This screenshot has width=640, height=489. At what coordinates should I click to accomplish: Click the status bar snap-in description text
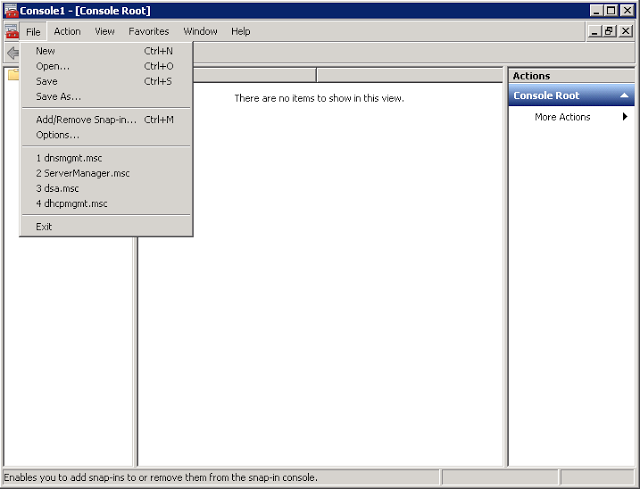(x=160, y=477)
